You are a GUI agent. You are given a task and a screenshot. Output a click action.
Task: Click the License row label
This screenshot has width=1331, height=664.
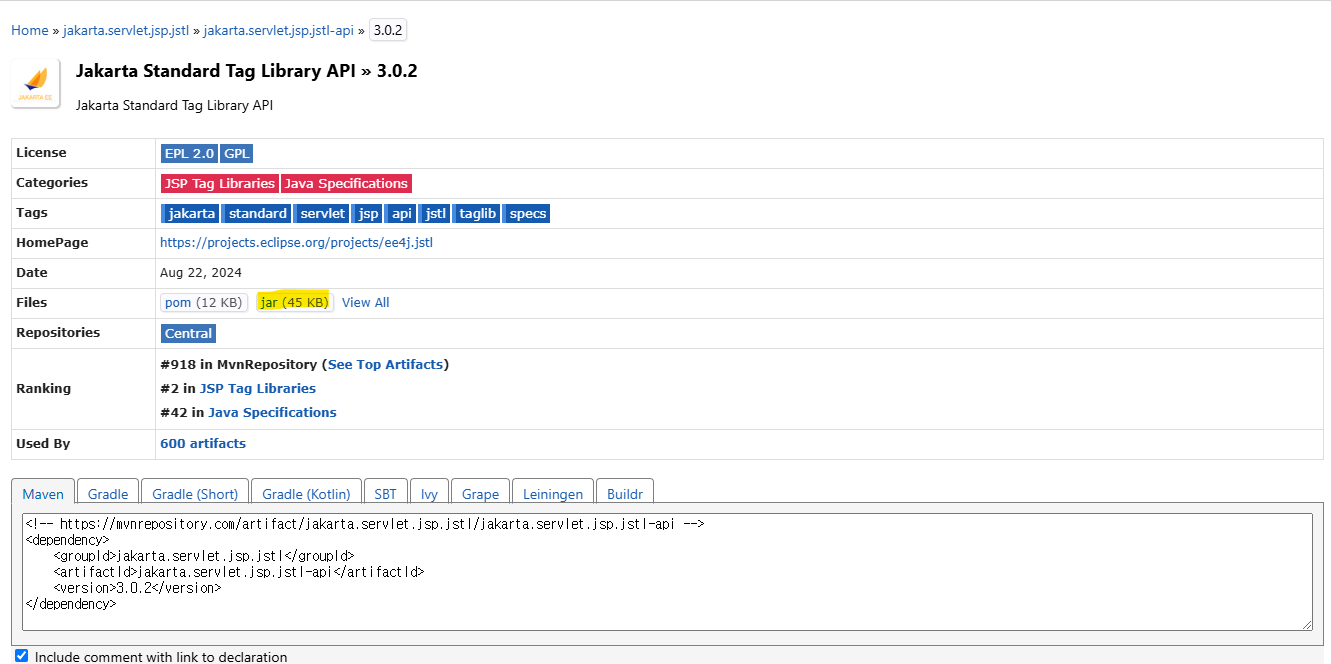(x=41, y=153)
